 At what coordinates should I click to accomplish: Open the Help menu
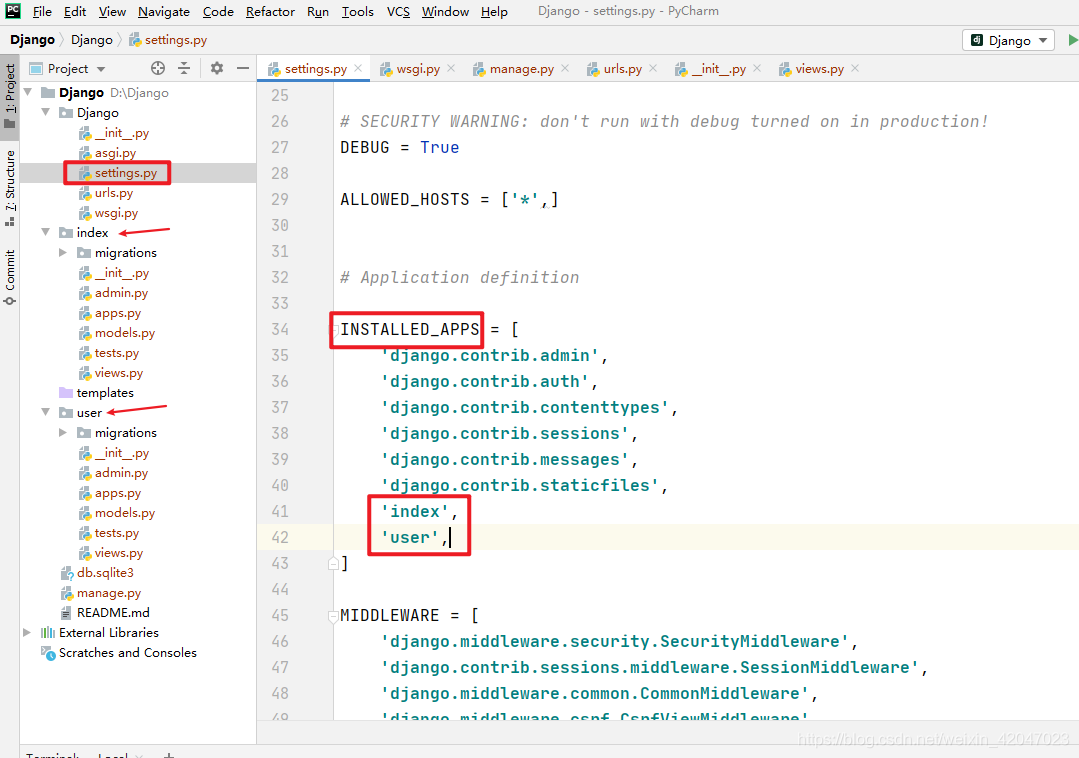coord(494,12)
